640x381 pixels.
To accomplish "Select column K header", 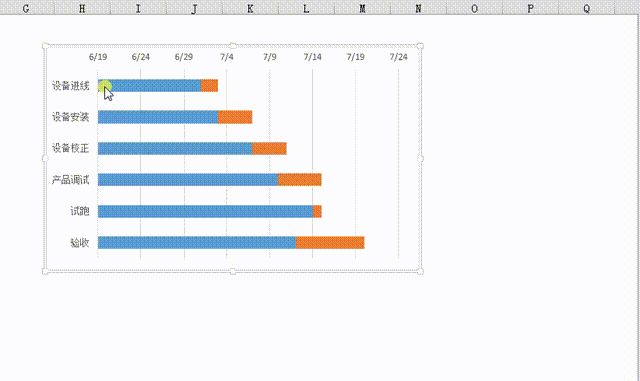I will click(250, 8).
